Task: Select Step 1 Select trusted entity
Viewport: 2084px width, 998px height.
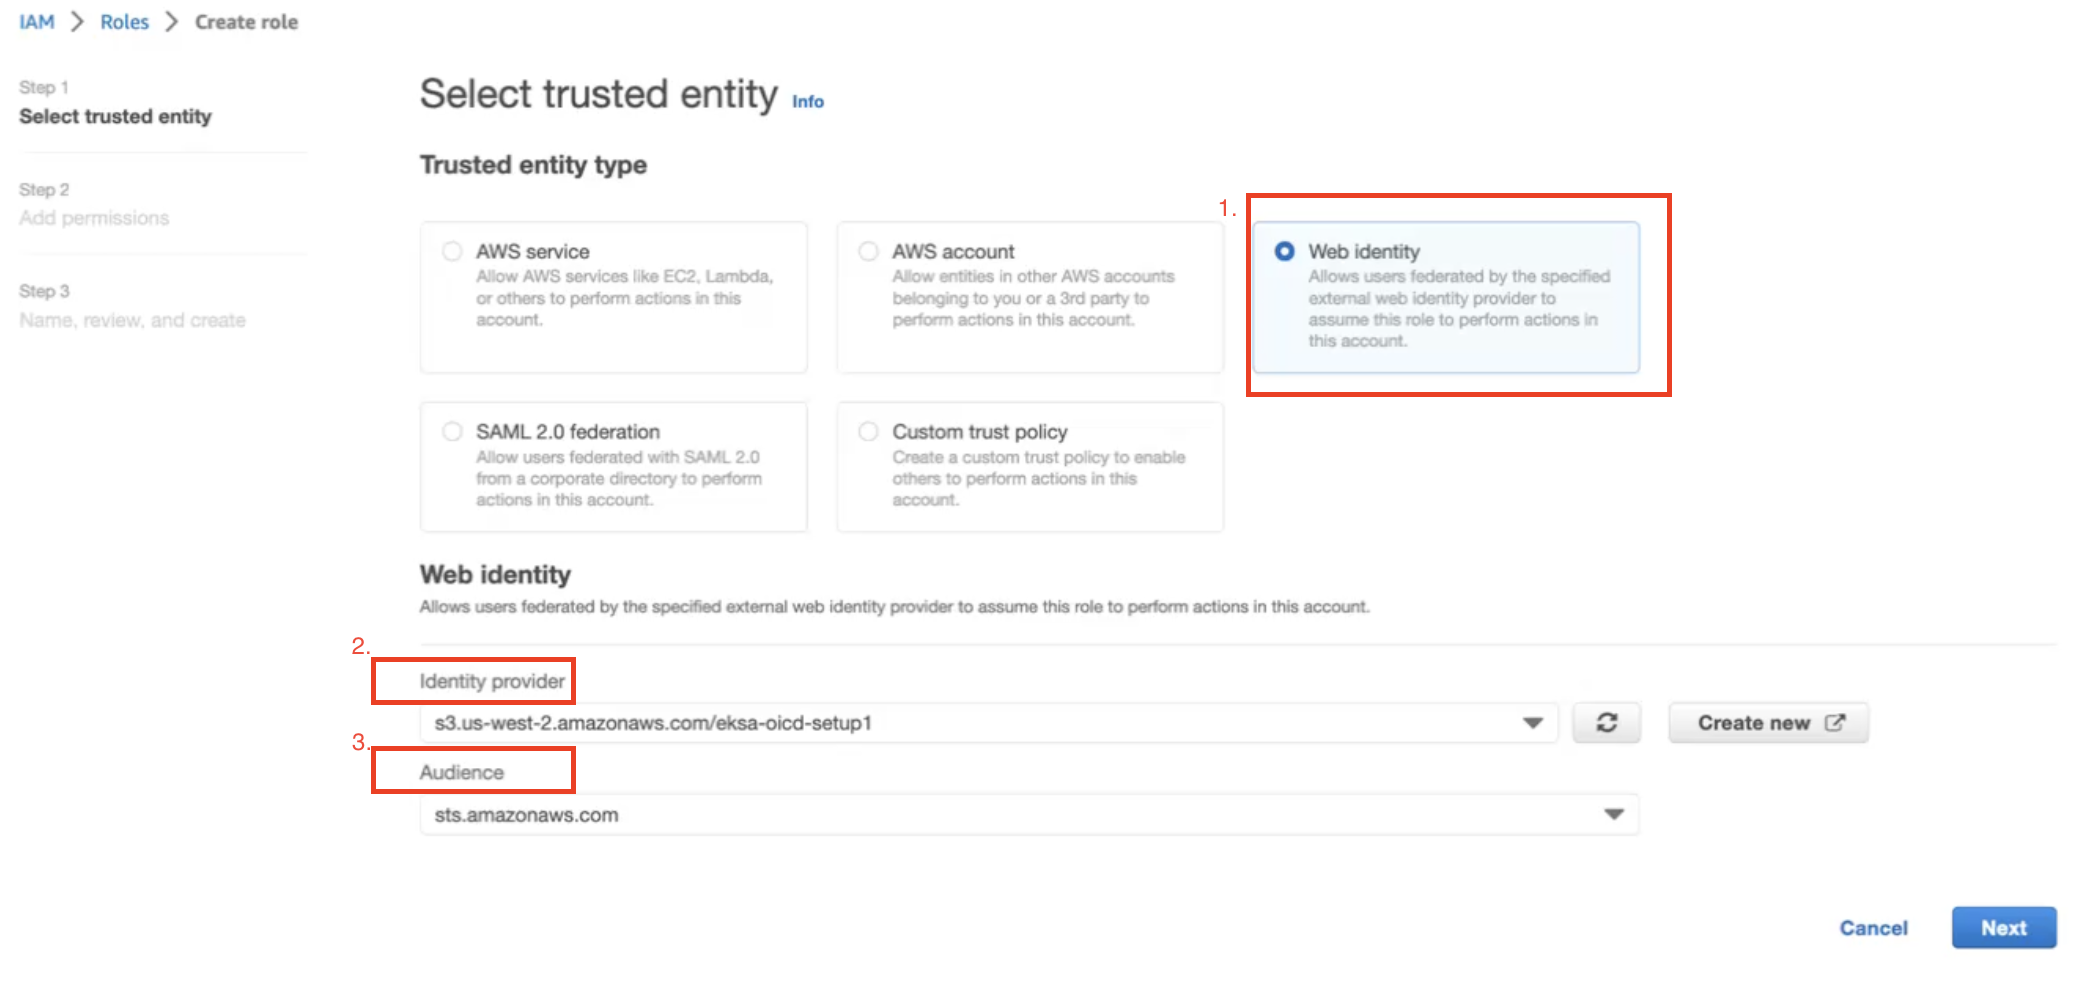Action: [x=115, y=116]
